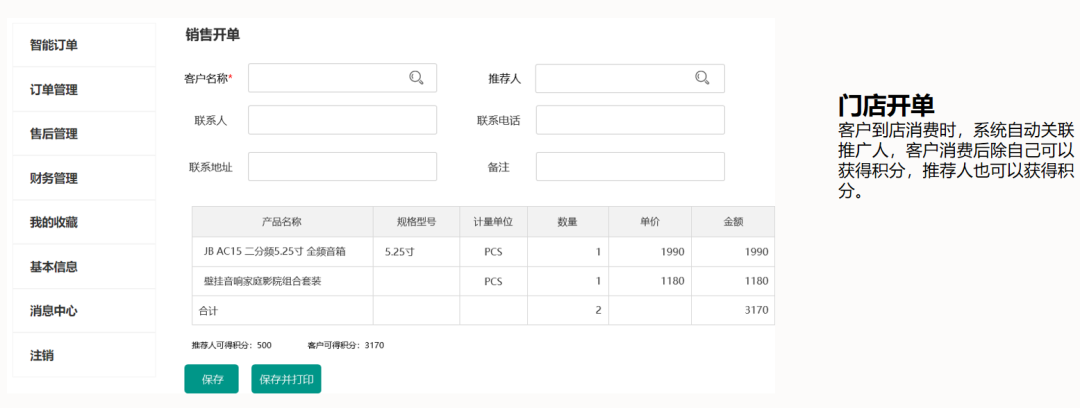Click the search icon in 推荐人 field
This screenshot has height=408, width=1080.
point(702,78)
